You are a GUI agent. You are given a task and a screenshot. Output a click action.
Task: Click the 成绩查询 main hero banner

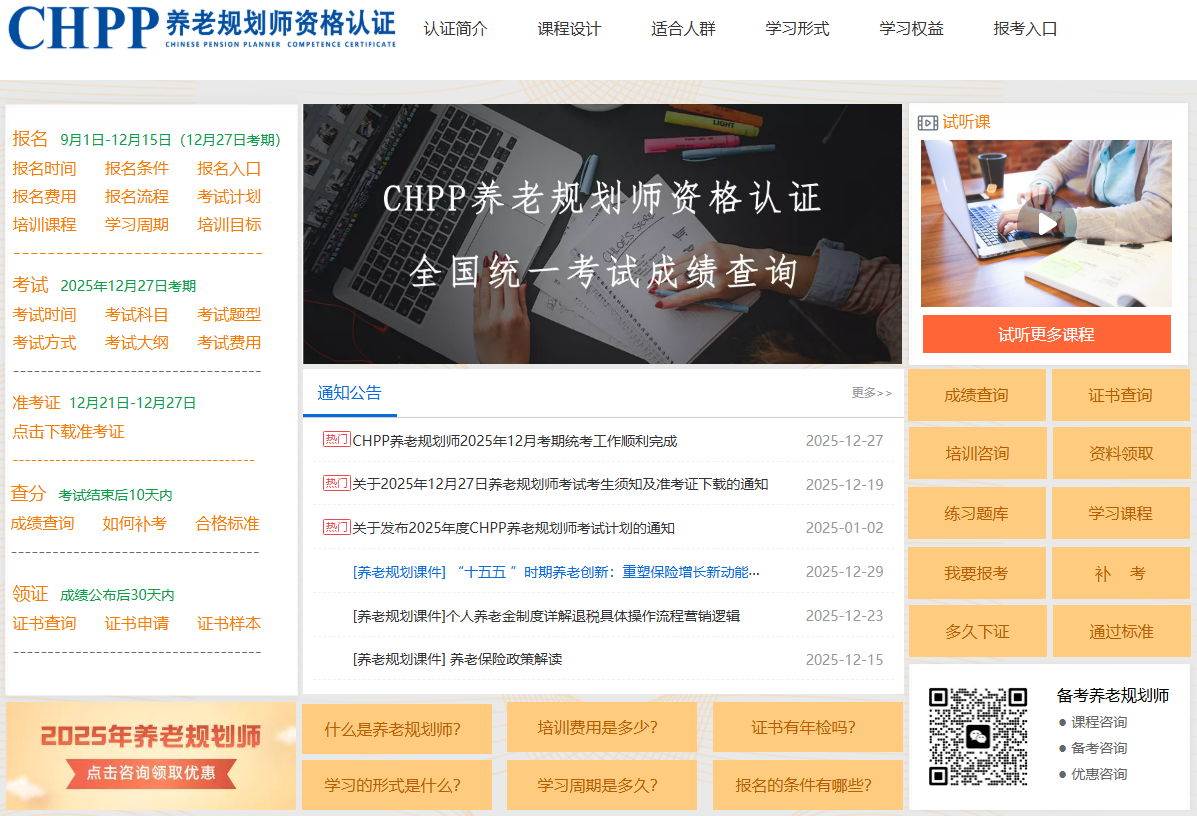(602, 234)
